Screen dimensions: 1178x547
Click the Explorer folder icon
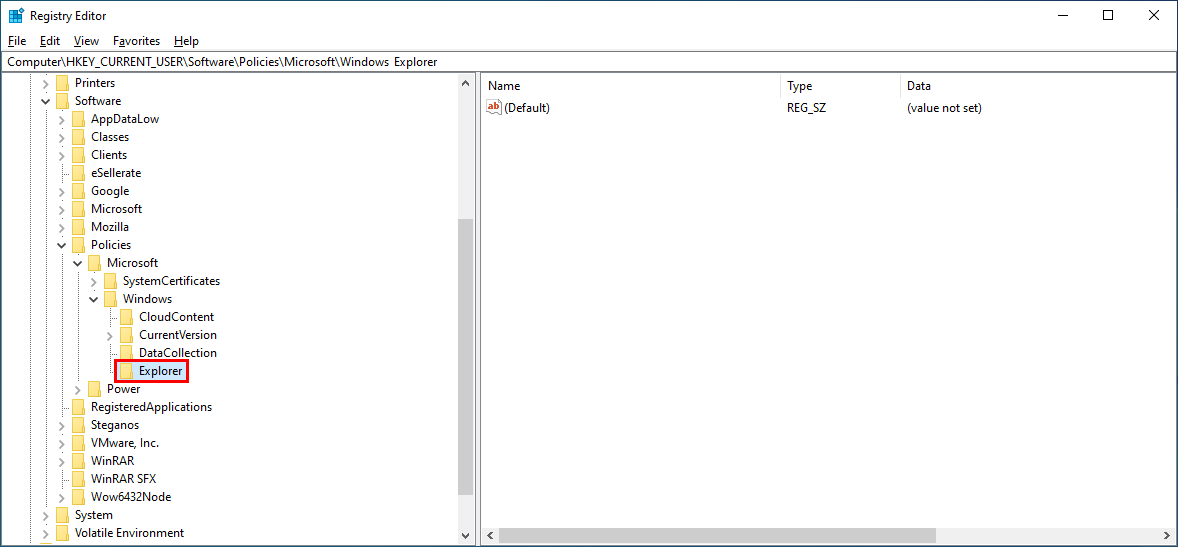click(126, 370)
